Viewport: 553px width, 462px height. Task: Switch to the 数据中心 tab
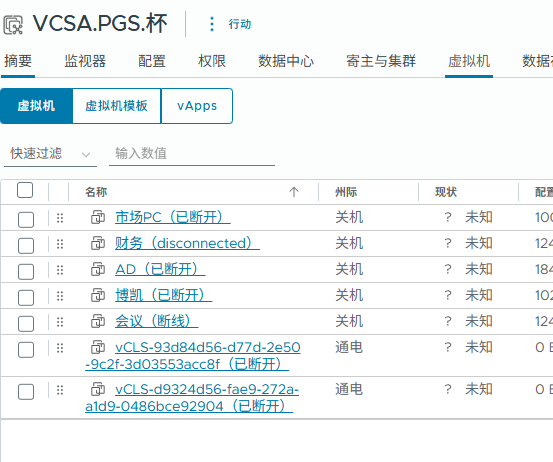tap(286, 61)
